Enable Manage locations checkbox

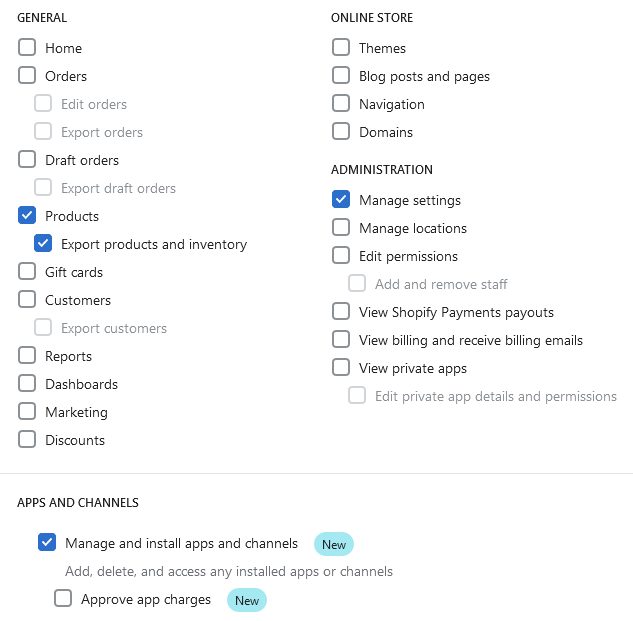[x=341, y=228]
